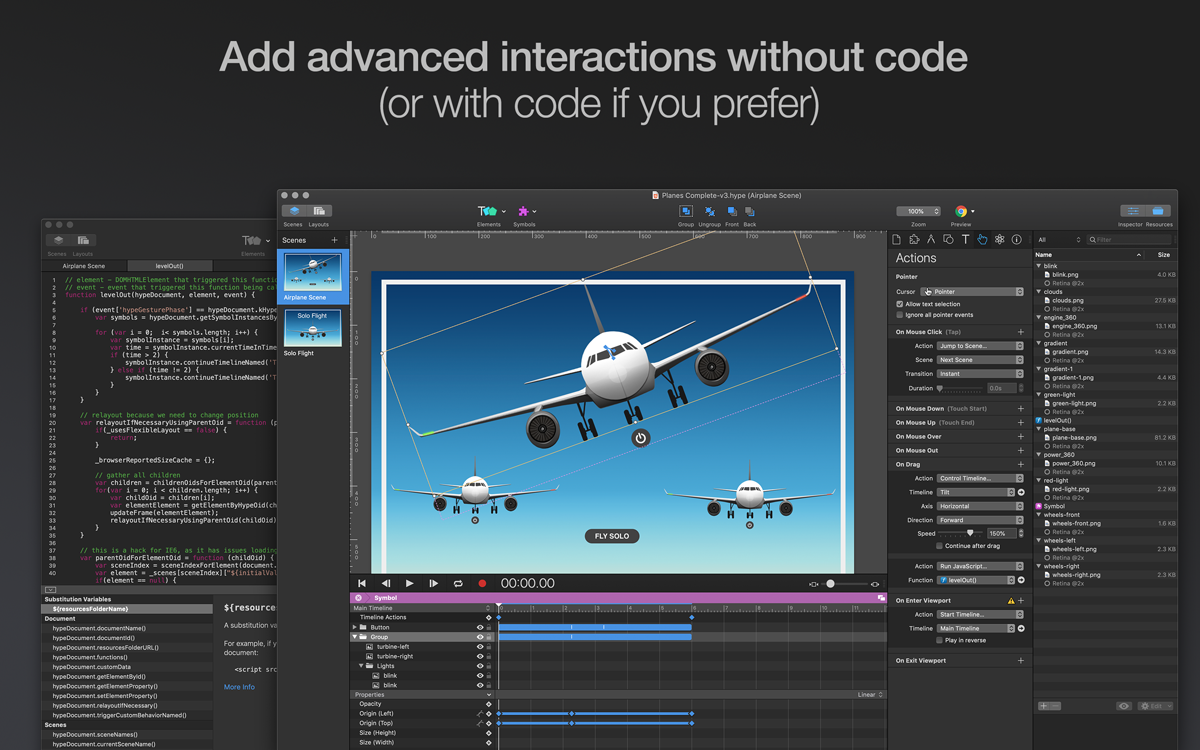The width and height of the screenshot is (1200, 750).
Task: Click the red Record button
Action: point(482,583)
